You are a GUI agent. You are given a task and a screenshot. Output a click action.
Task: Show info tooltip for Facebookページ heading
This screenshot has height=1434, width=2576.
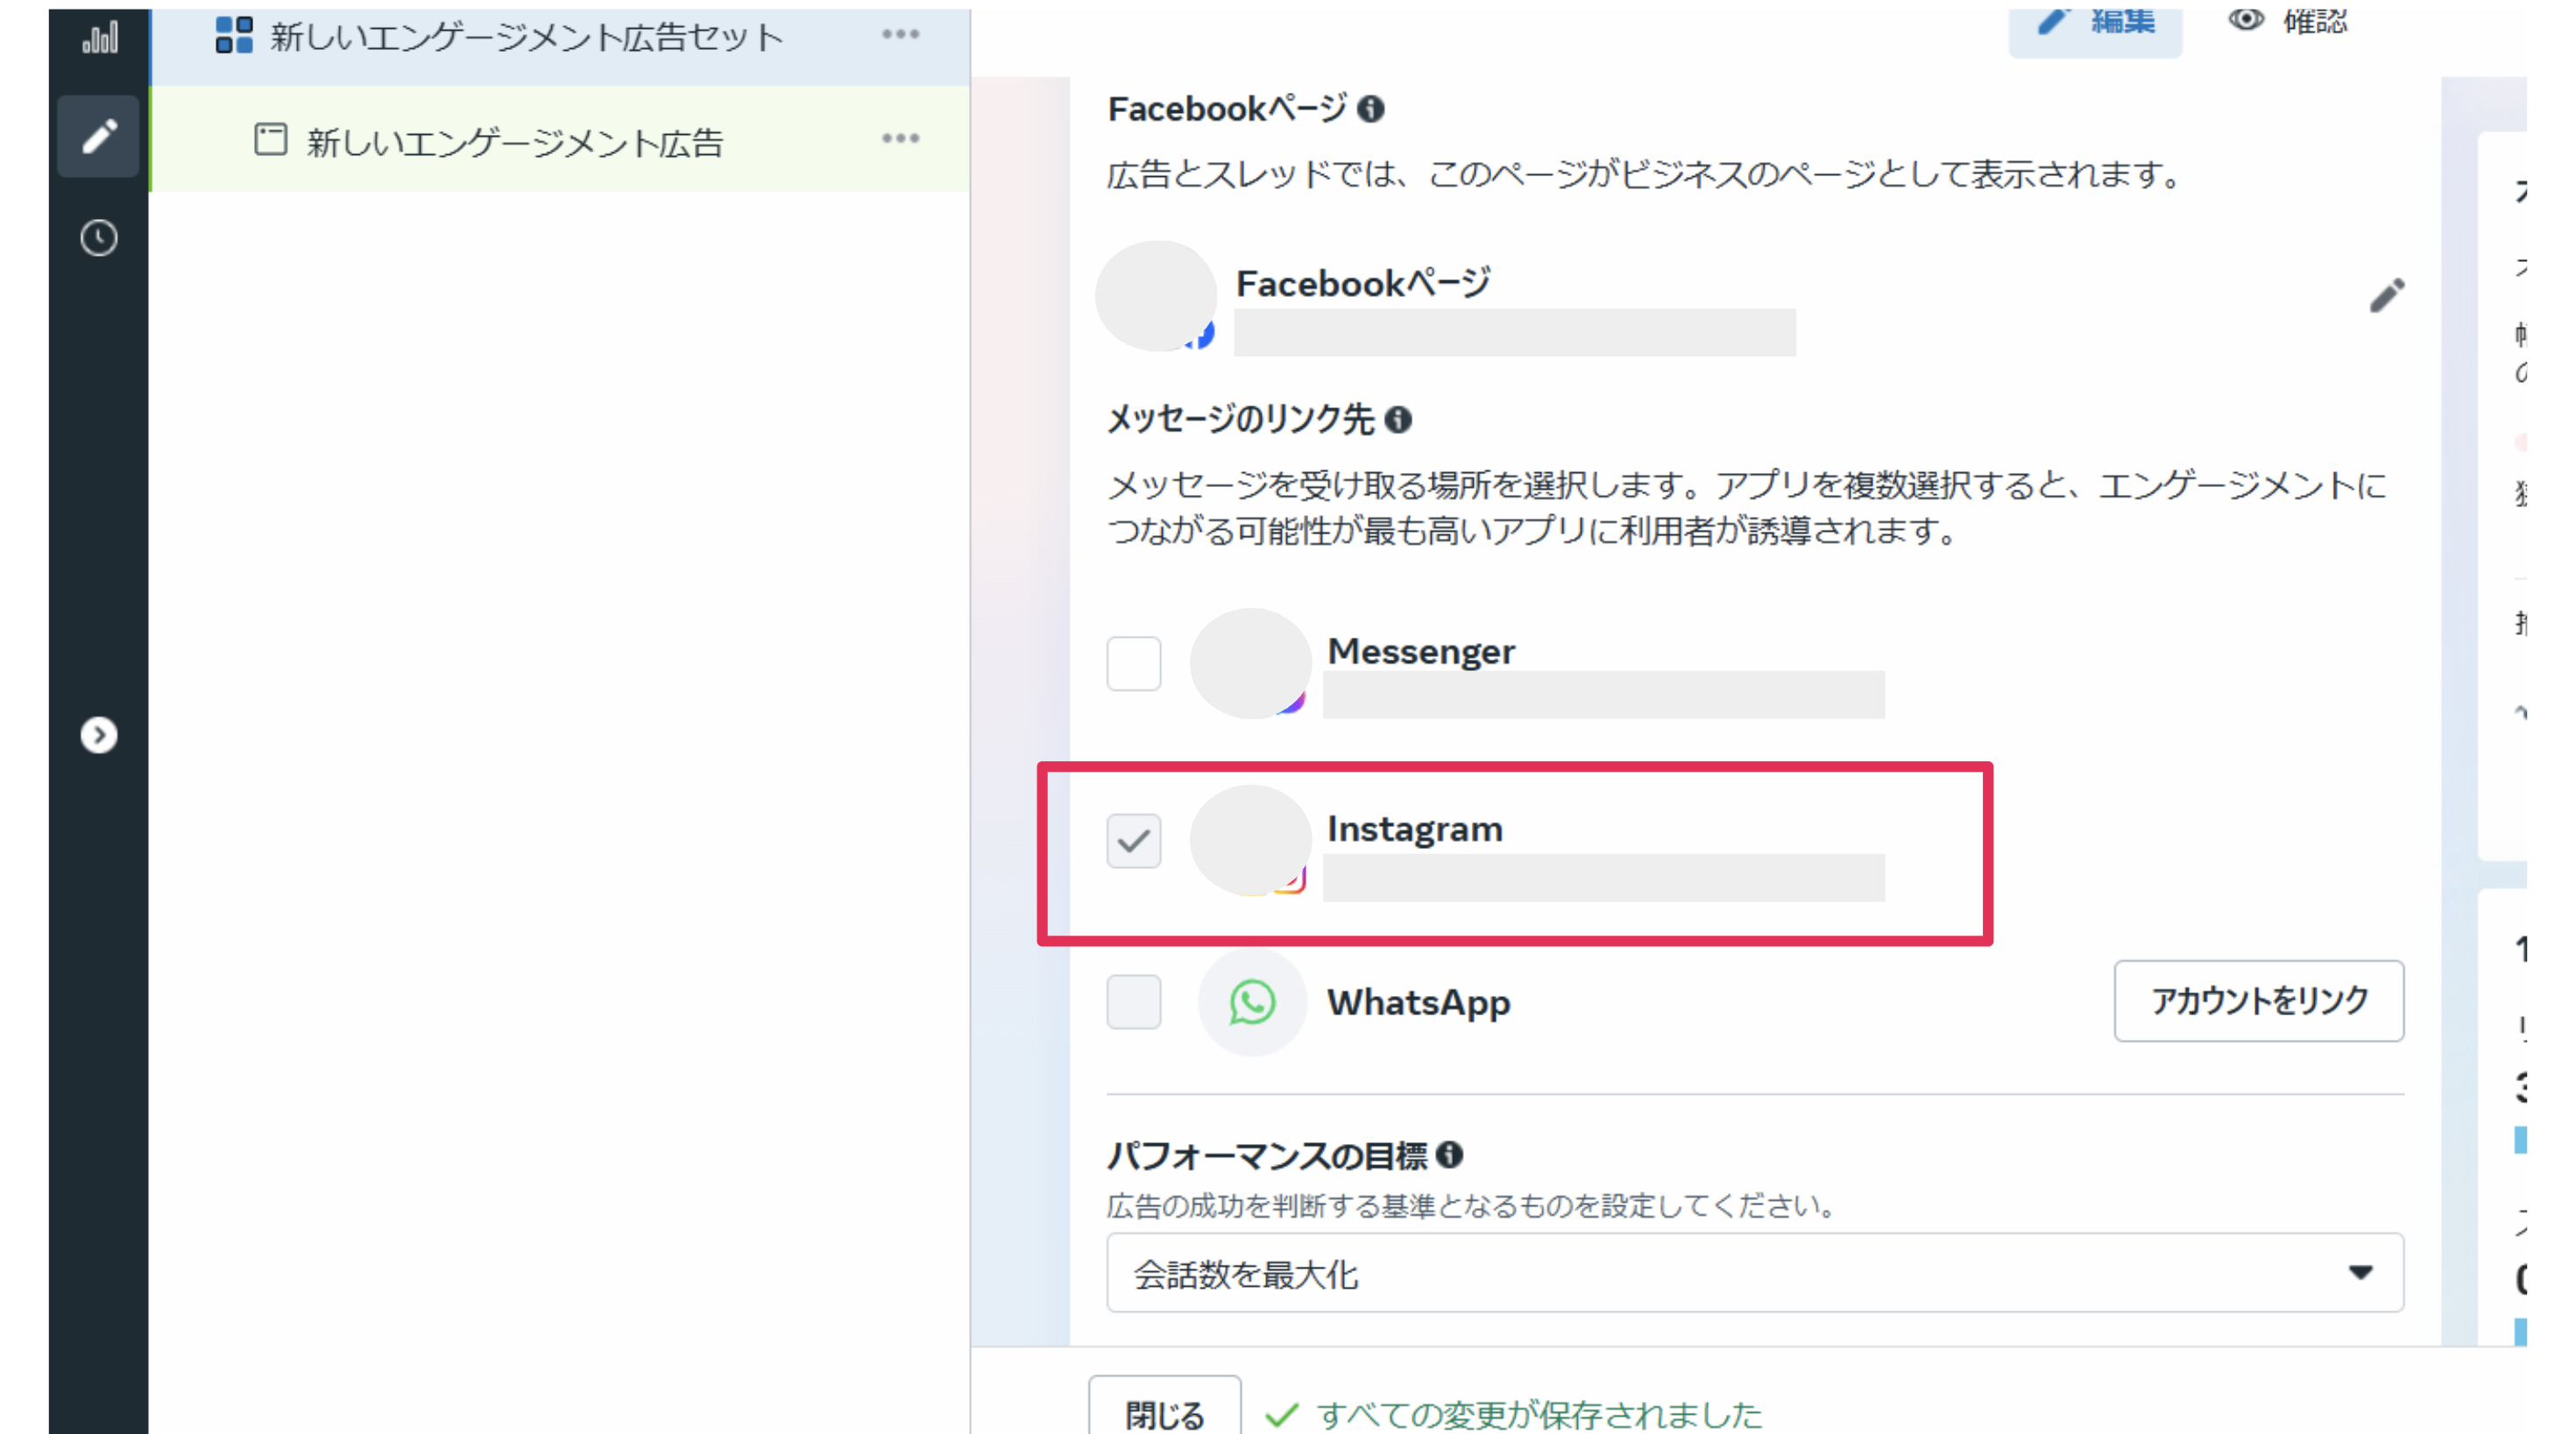(x=1371, y=109)
